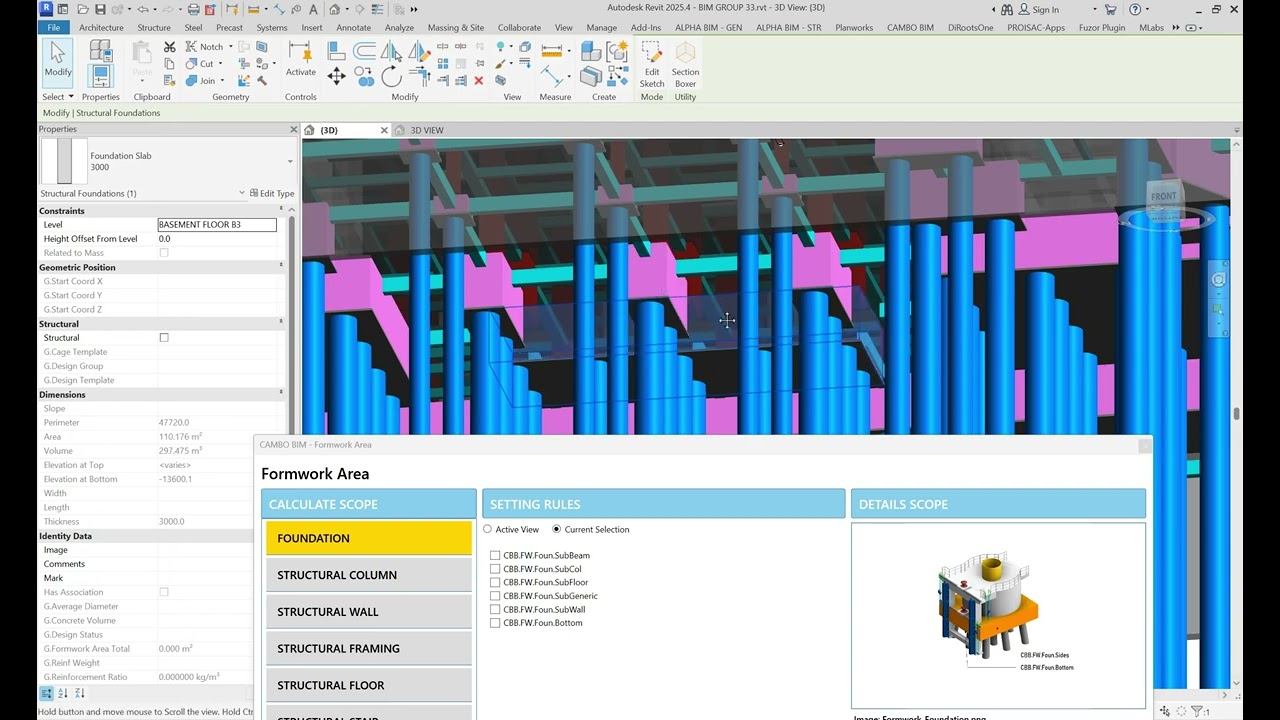The width and height of the screenshot is (1280, 720).
Task: Open the Join geometry dropdown
Action: pyautogui.click(x=222, y=81)
